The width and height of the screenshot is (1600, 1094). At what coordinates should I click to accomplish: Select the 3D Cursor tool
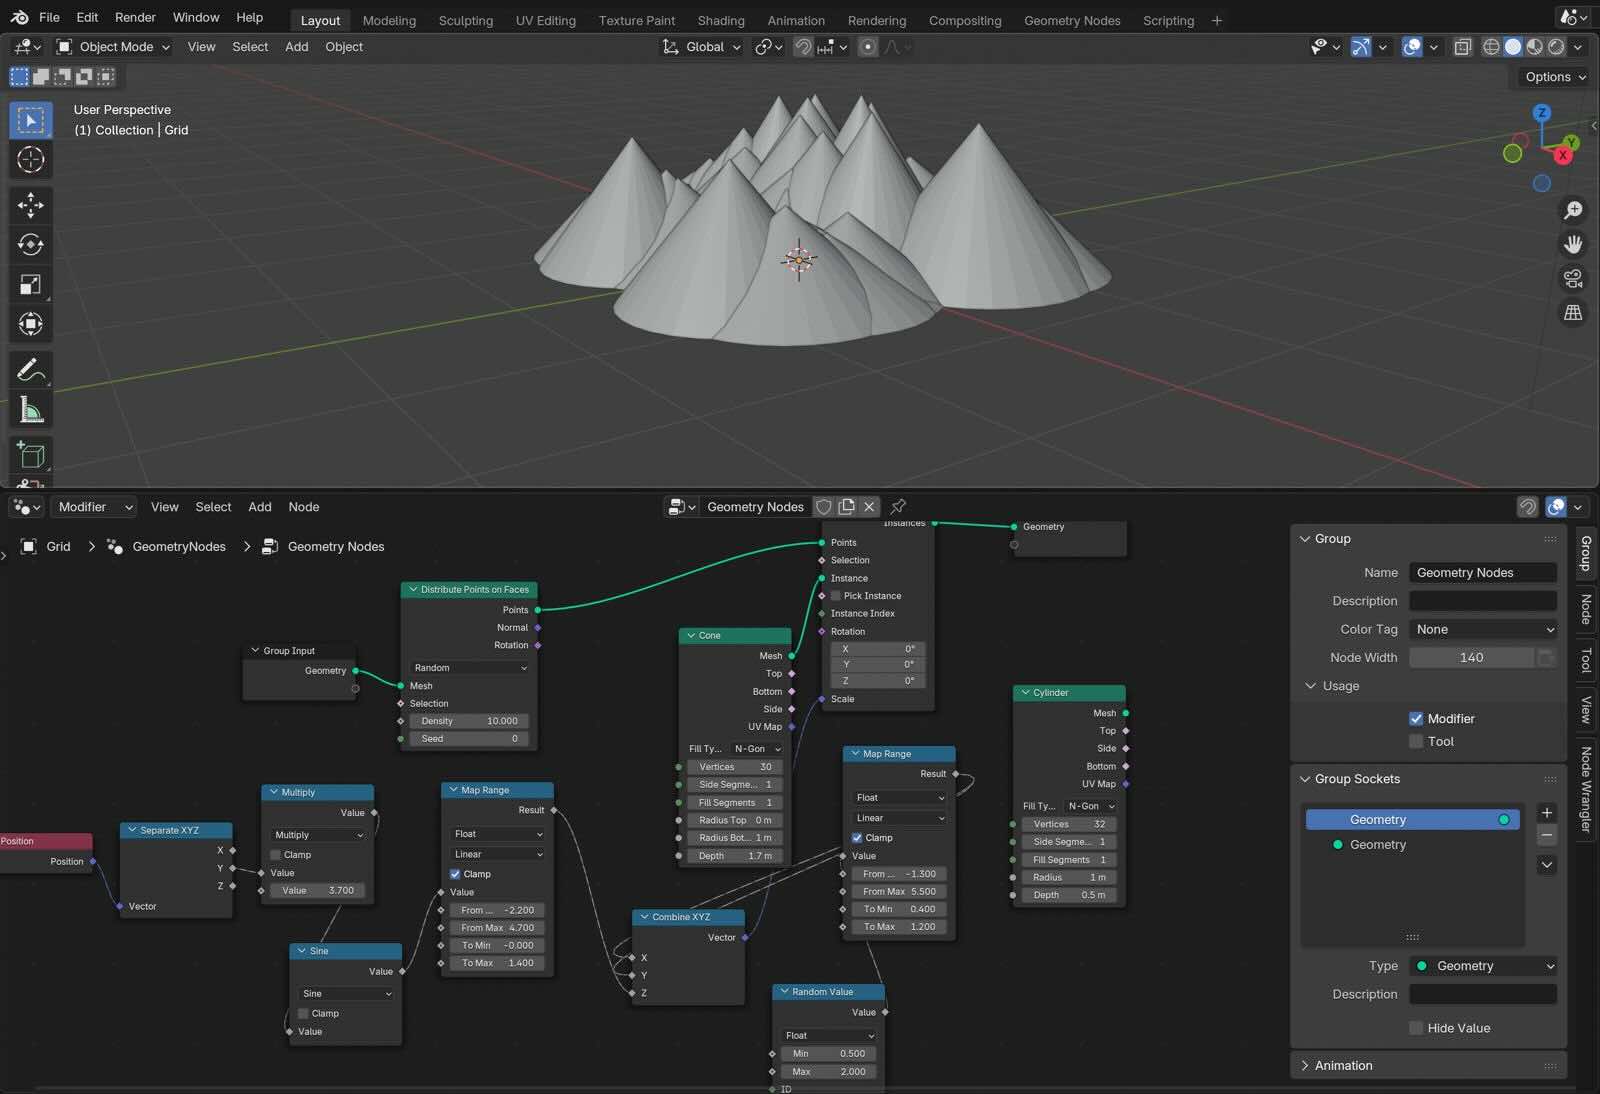[x=30, y=160]
